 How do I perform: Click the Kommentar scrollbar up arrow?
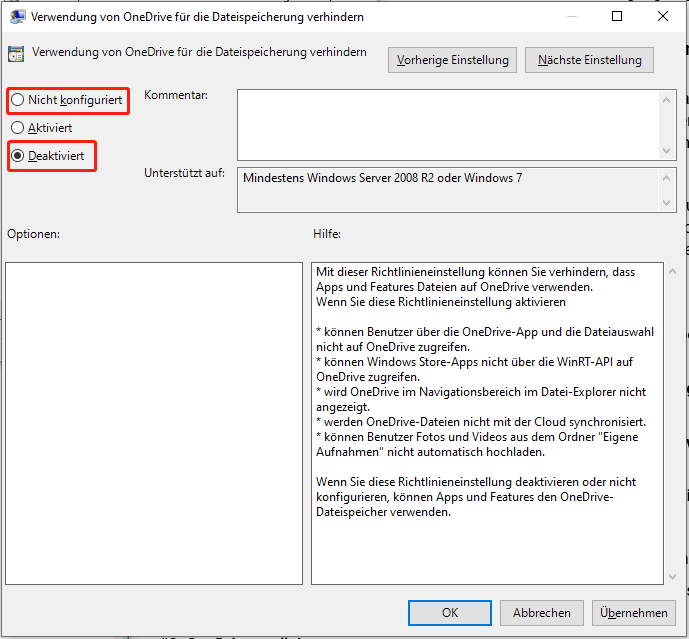pyautogui.click(x=666, y=100)
